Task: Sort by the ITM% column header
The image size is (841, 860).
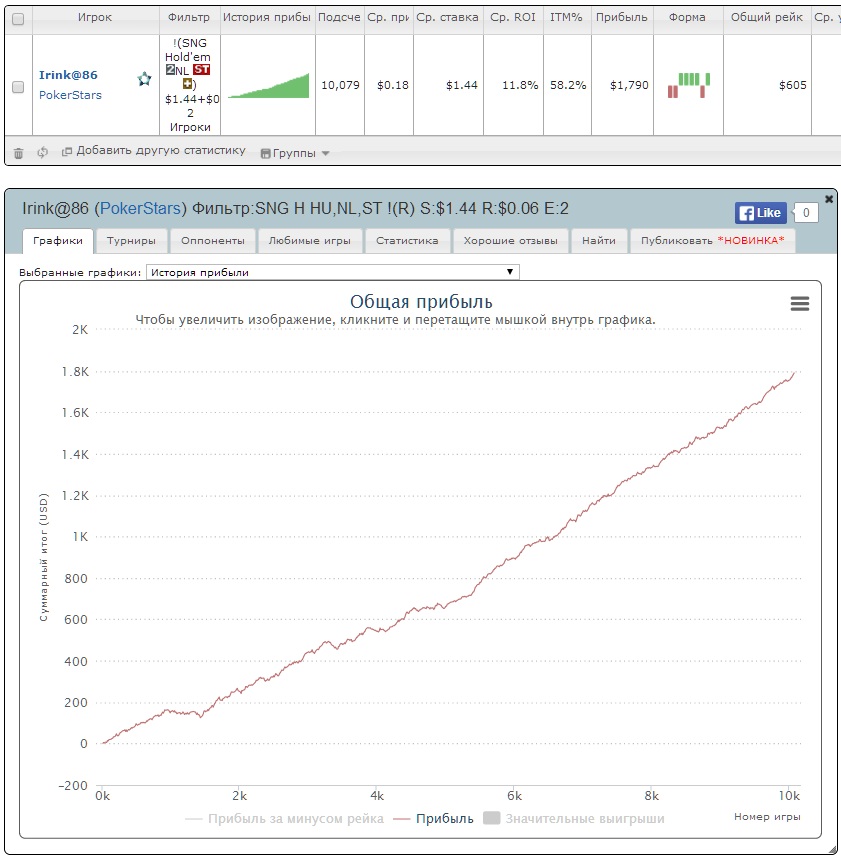Action: click(567, 18)
